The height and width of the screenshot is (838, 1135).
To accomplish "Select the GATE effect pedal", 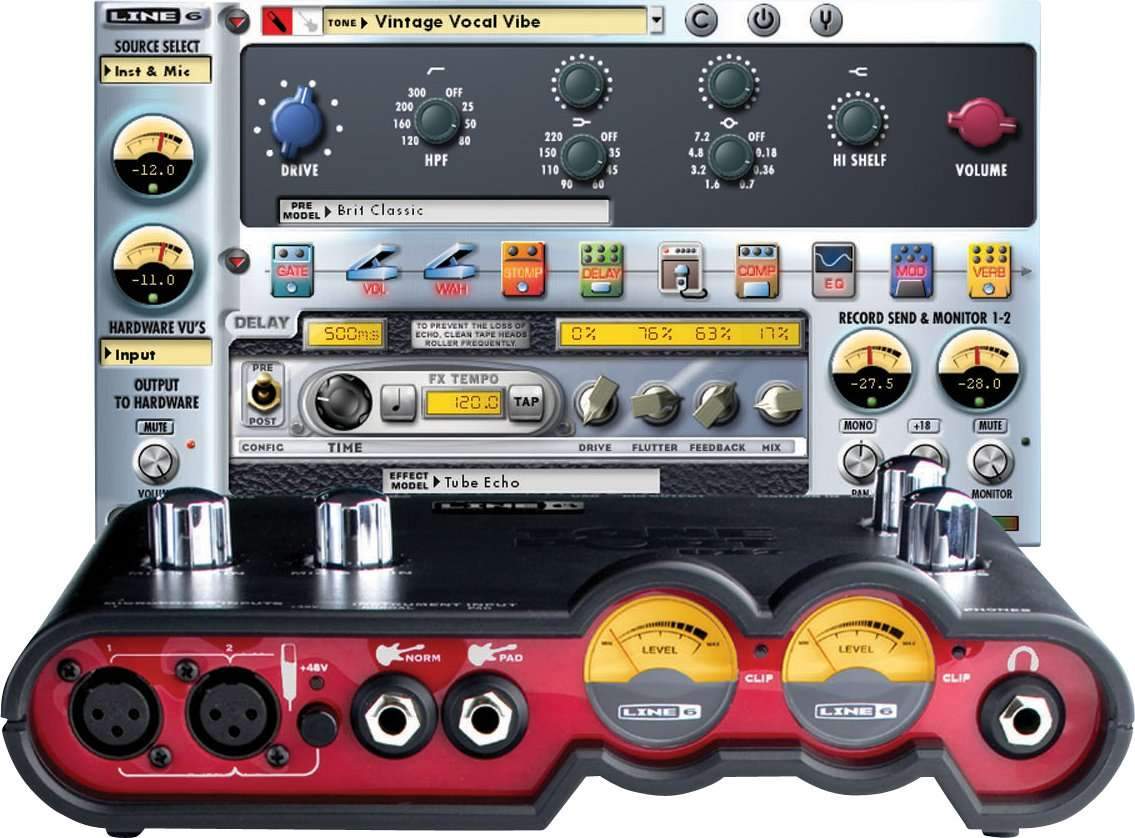I will (292, 271).
